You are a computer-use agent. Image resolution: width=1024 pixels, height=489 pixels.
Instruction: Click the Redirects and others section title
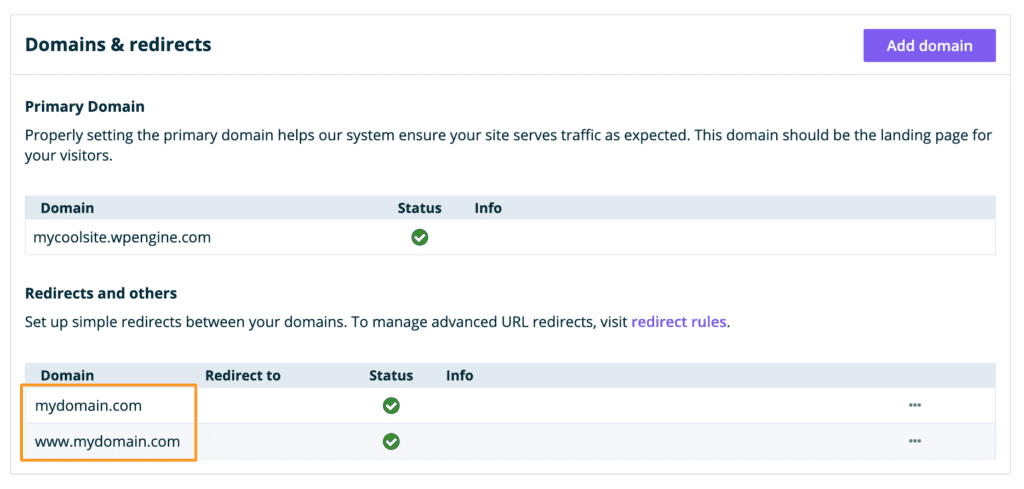pyautogui.click(x=101, y=293)
